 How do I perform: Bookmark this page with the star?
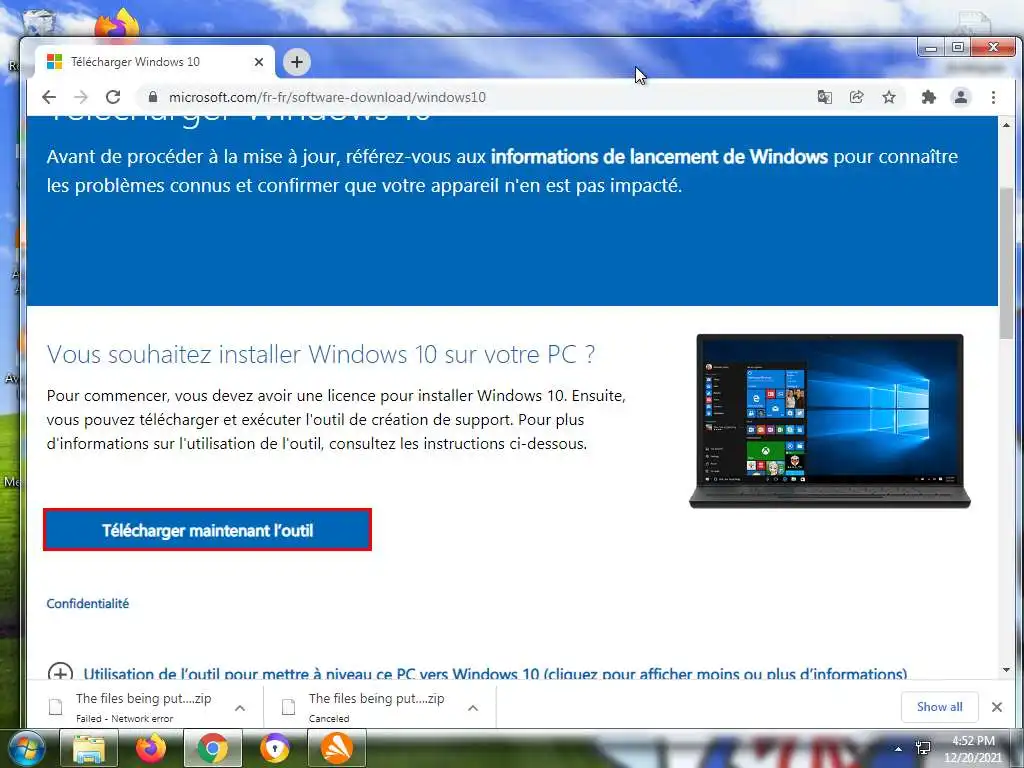coord(889,97)
